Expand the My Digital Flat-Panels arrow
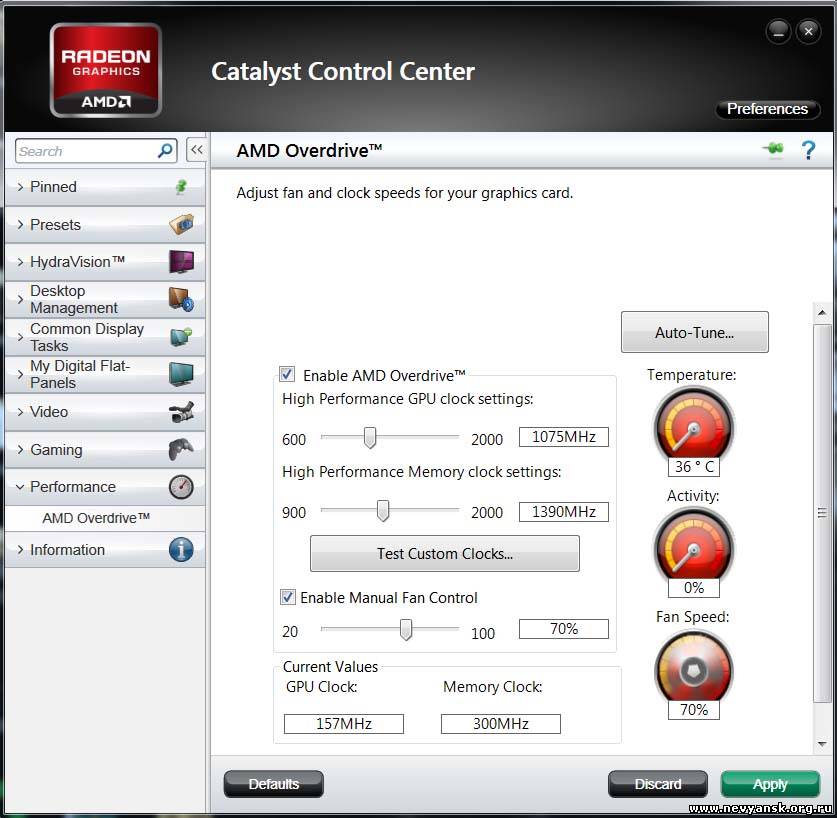Viewport: 837px width, 818px height. point(20,374)
